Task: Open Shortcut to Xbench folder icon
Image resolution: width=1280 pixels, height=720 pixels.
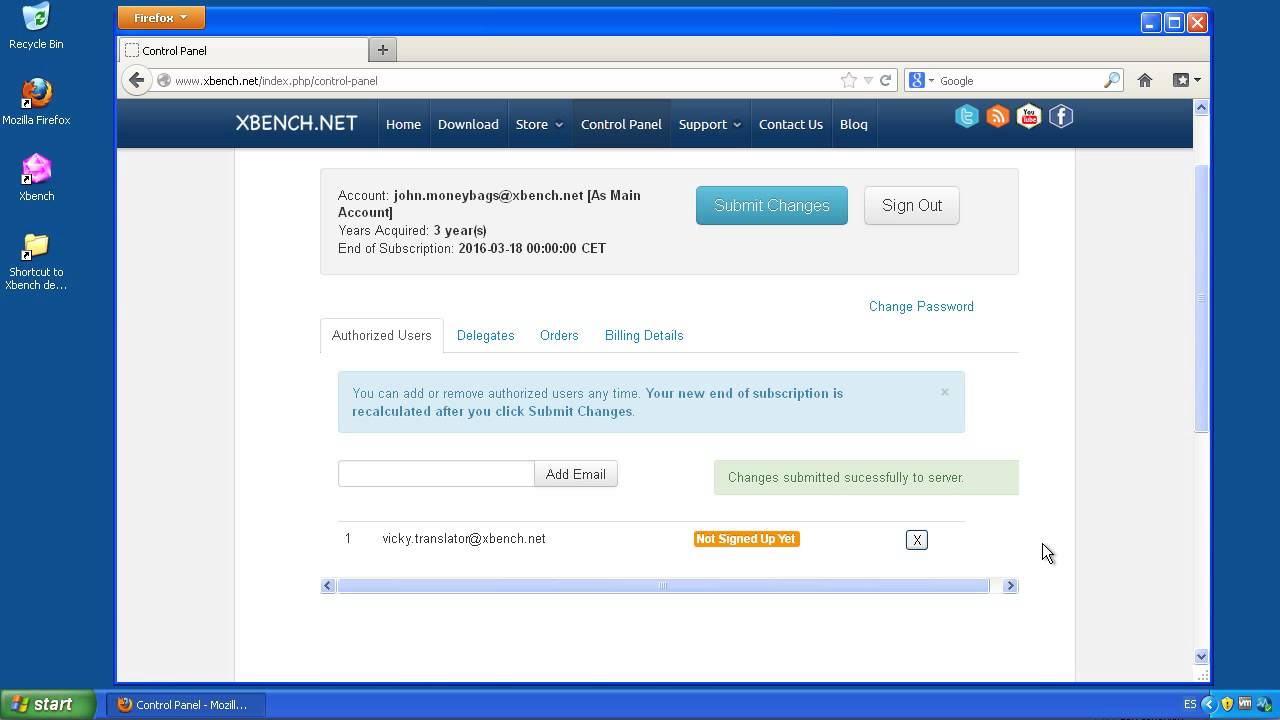Action: pyautogui.click(x=36, y=262)
